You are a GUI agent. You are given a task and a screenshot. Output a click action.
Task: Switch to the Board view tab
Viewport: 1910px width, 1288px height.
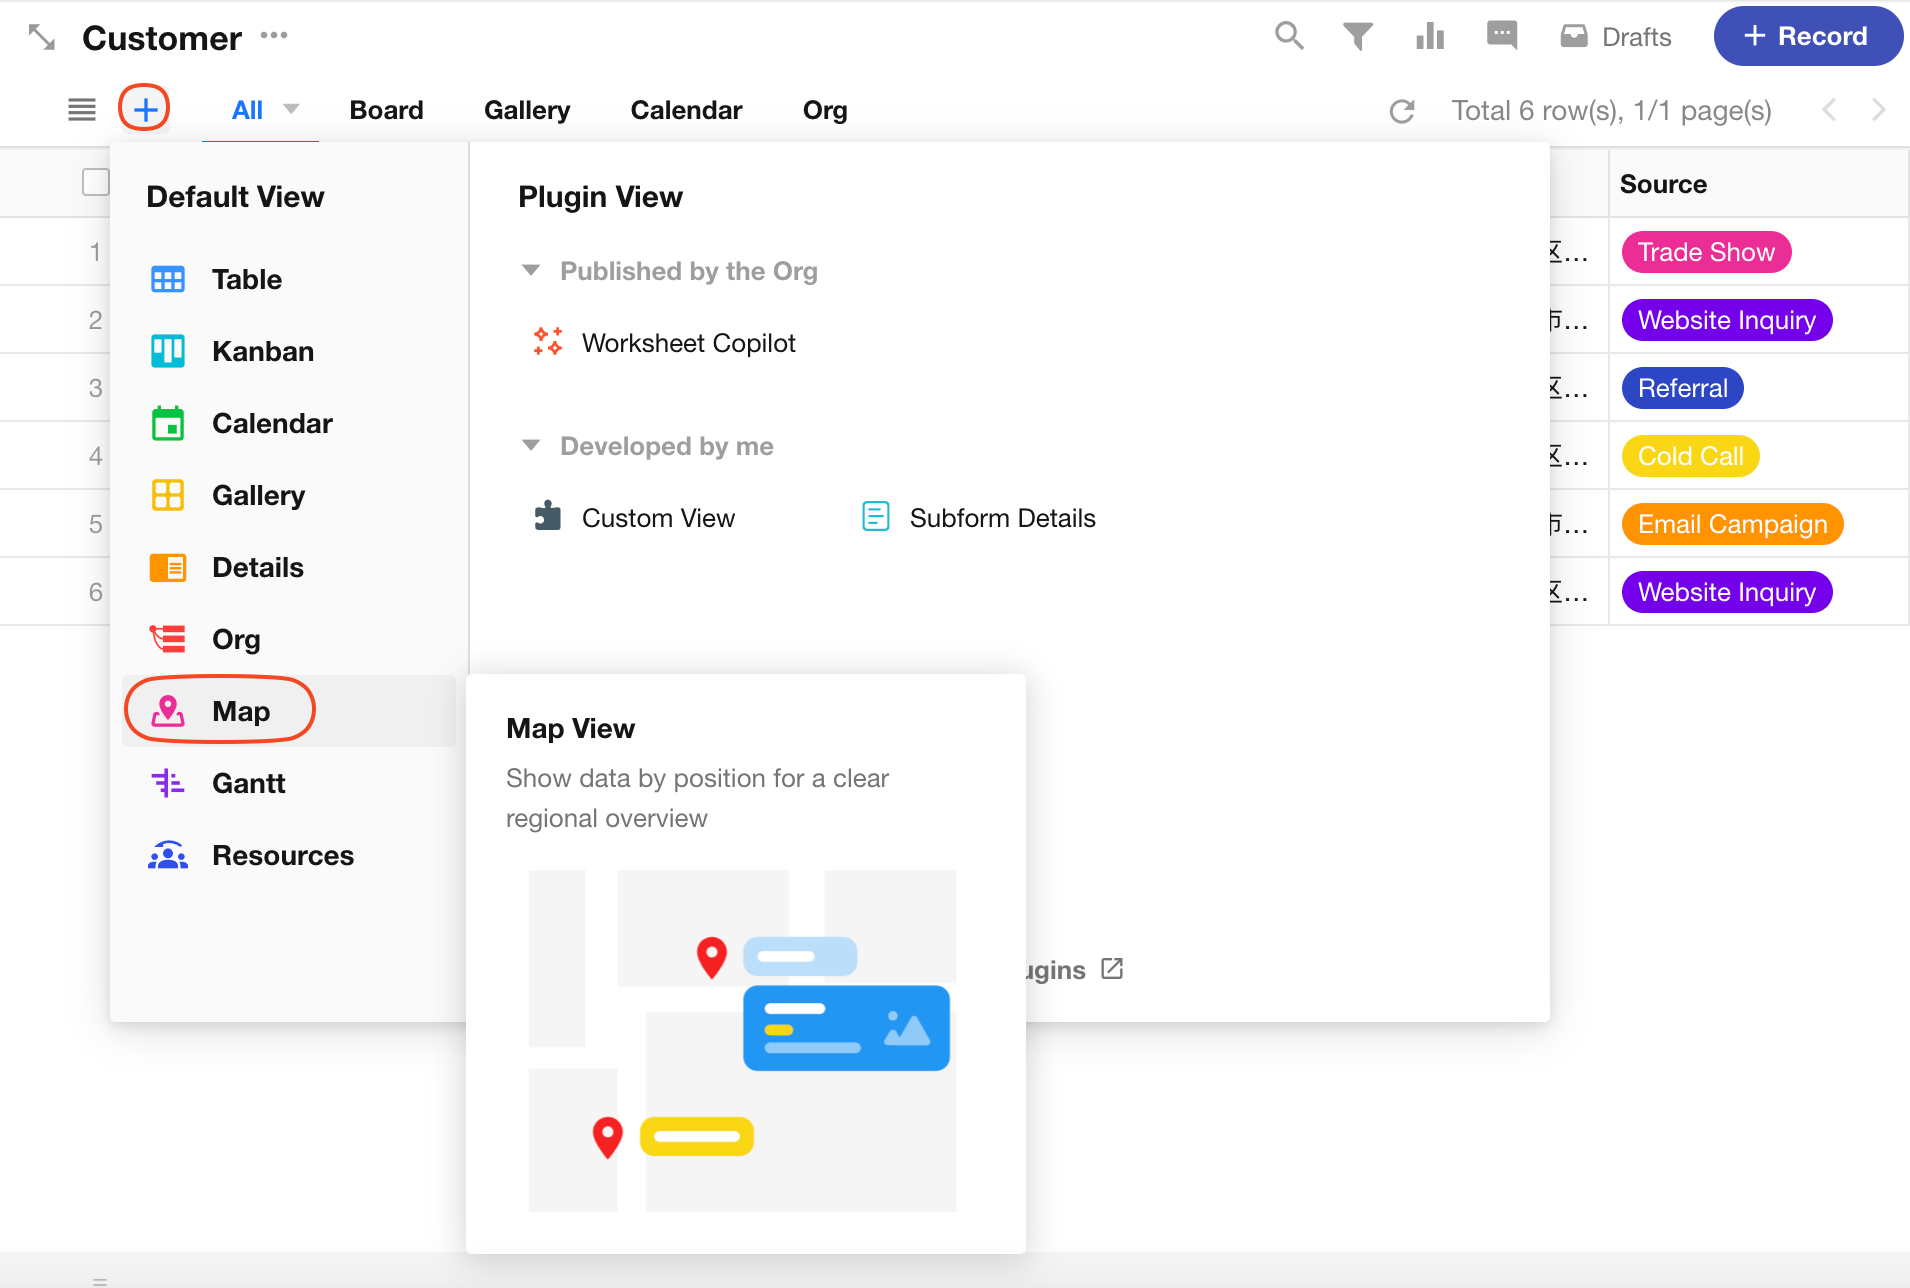[x=386, y=110]
